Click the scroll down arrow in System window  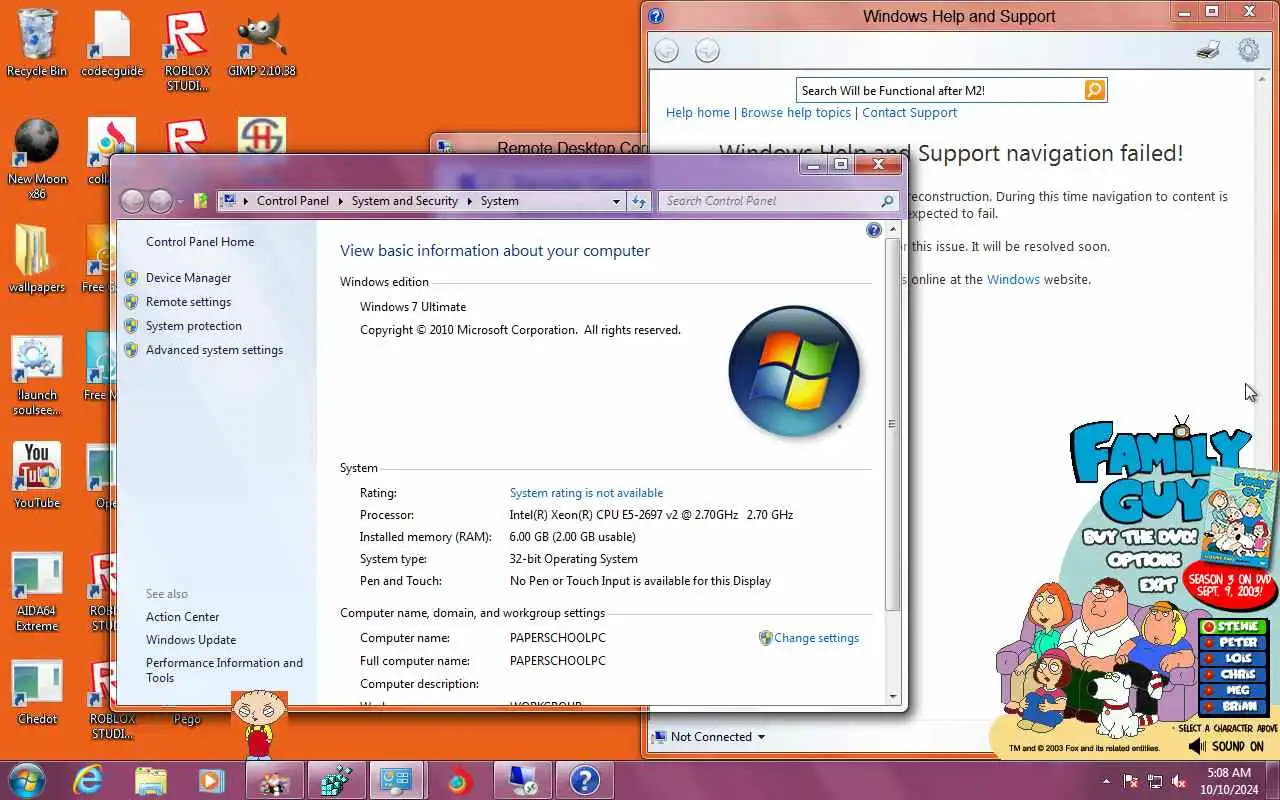(x=893, y=696)
